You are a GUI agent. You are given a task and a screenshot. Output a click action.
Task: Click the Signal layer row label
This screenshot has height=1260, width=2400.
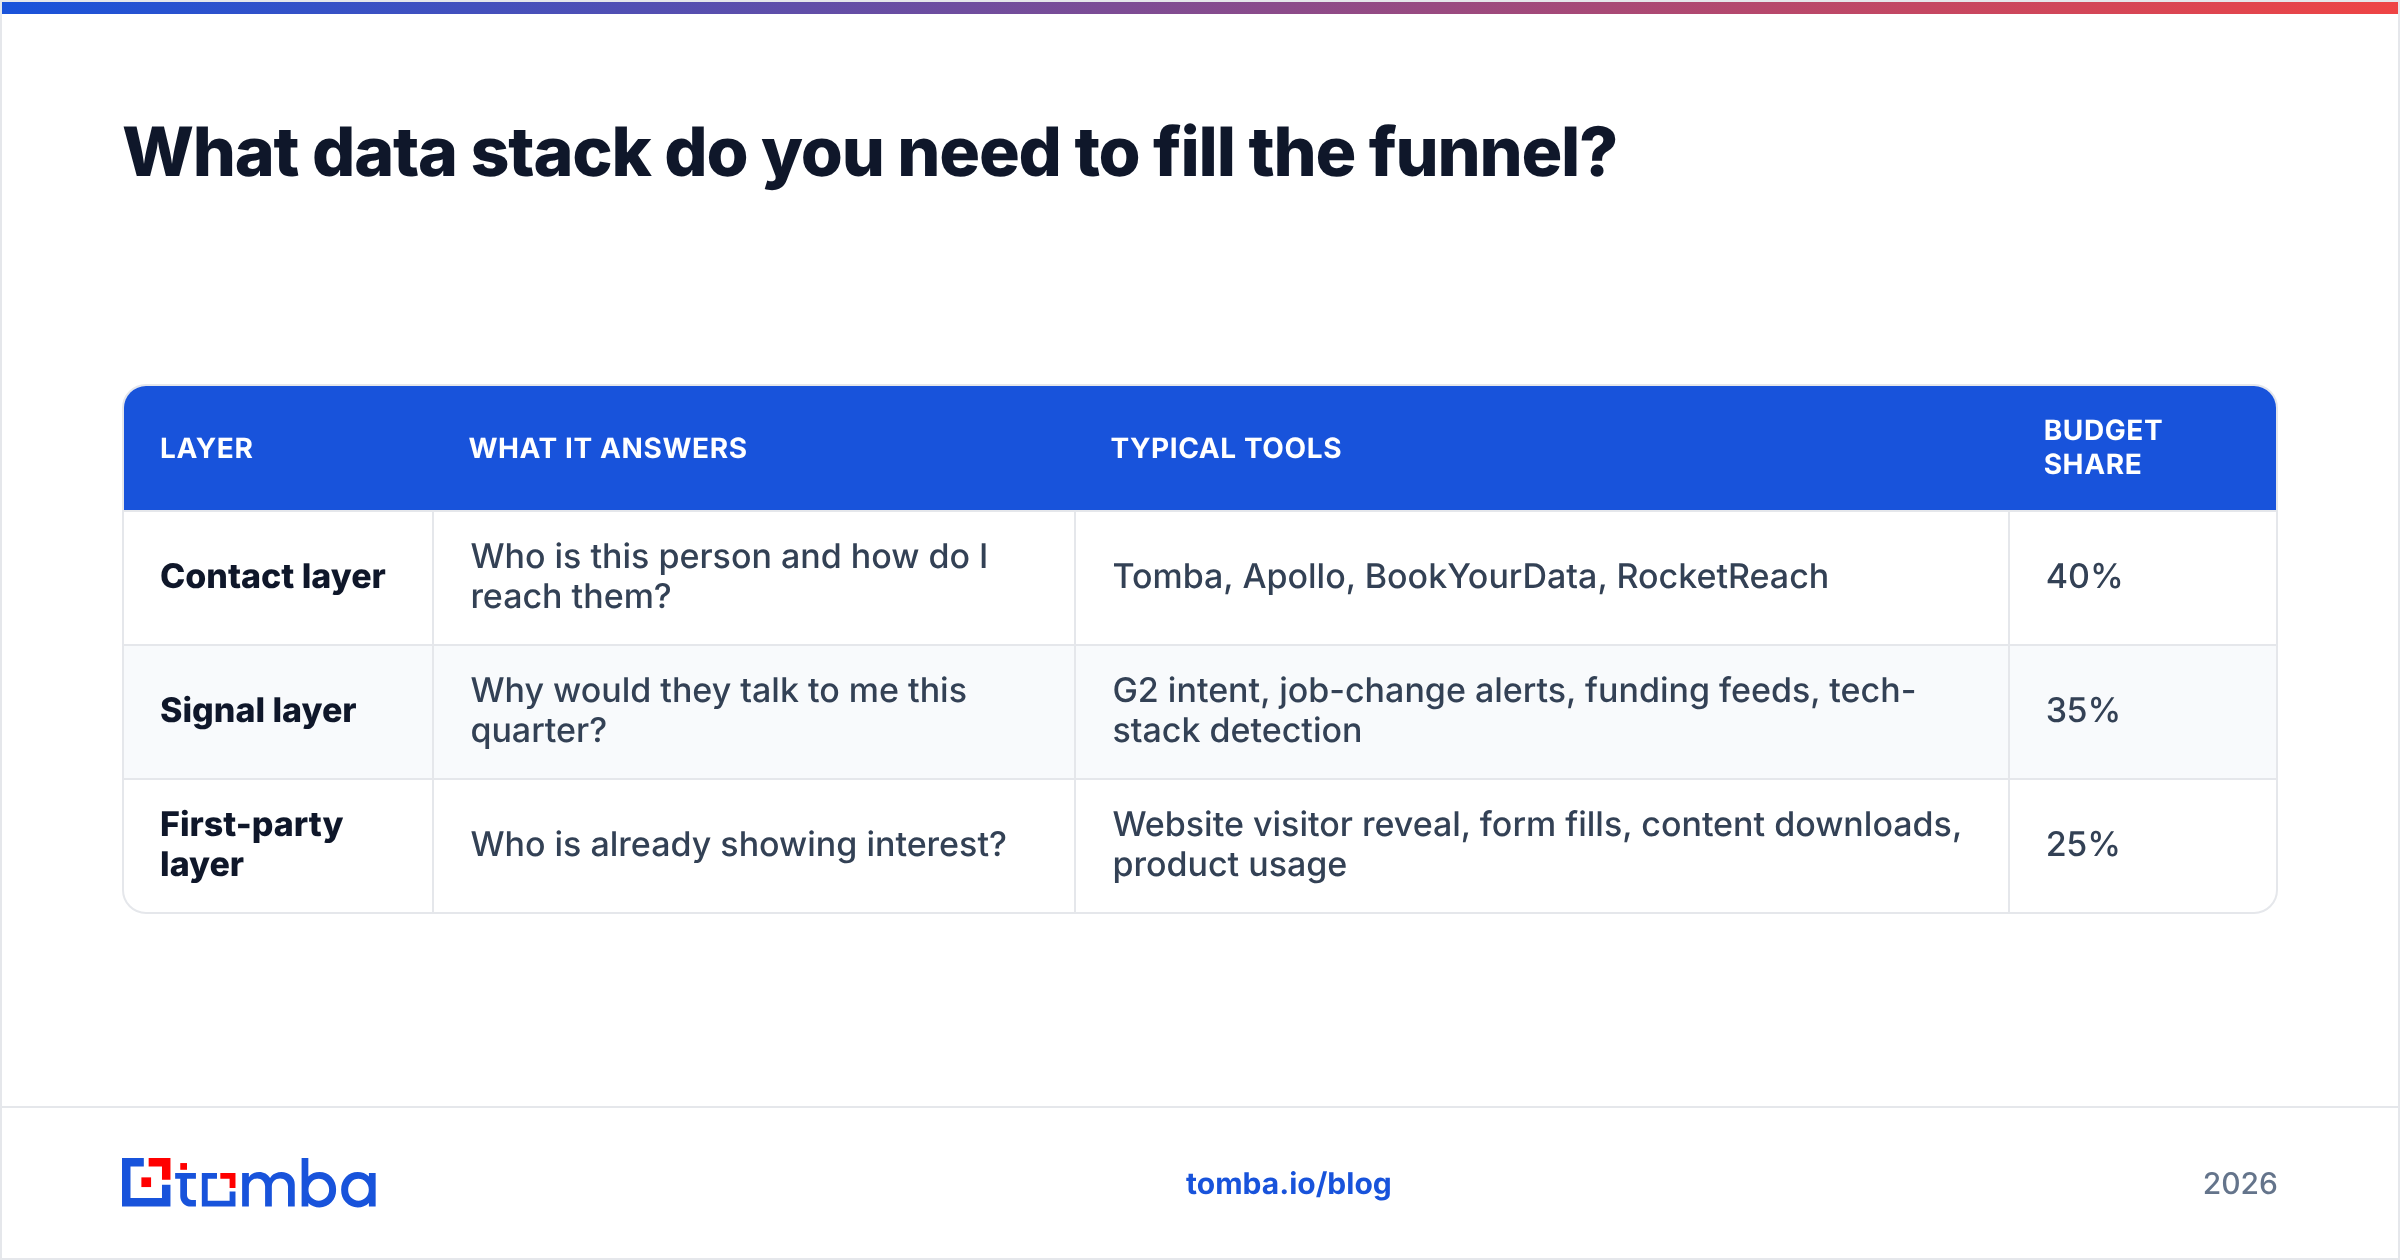pos(258,711)
